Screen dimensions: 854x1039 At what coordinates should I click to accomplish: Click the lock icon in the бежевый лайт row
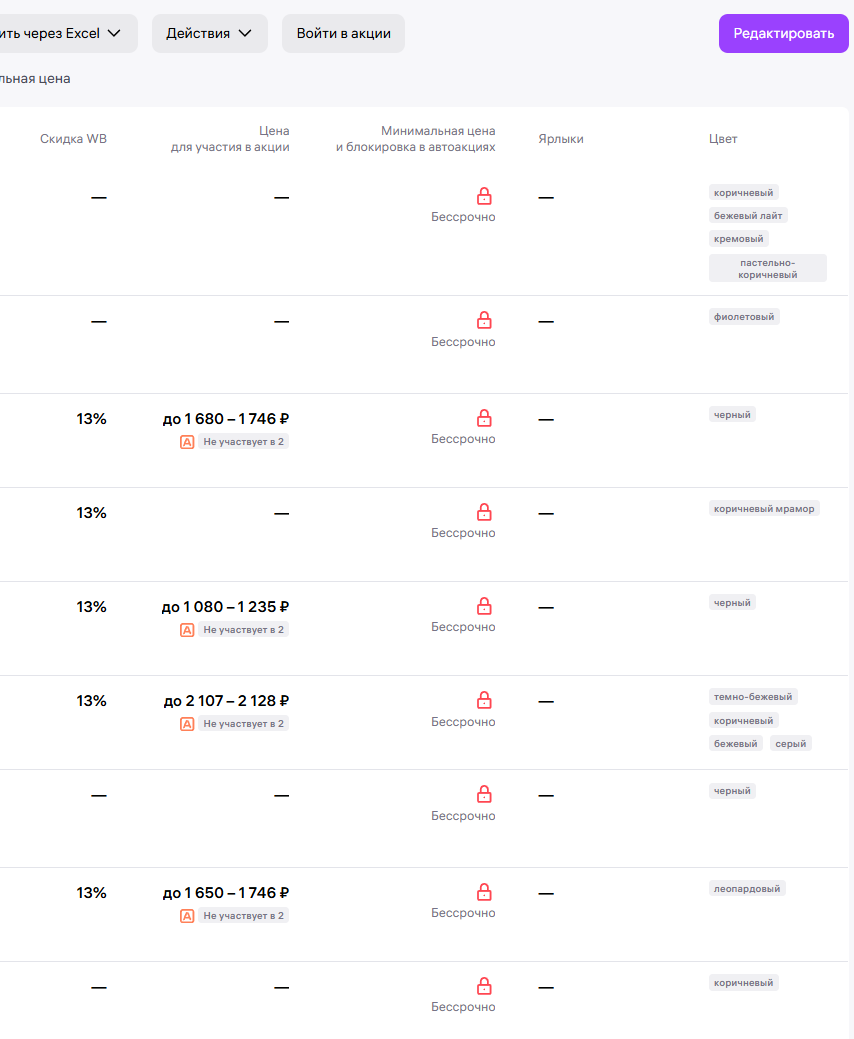[x=484, y=196]
